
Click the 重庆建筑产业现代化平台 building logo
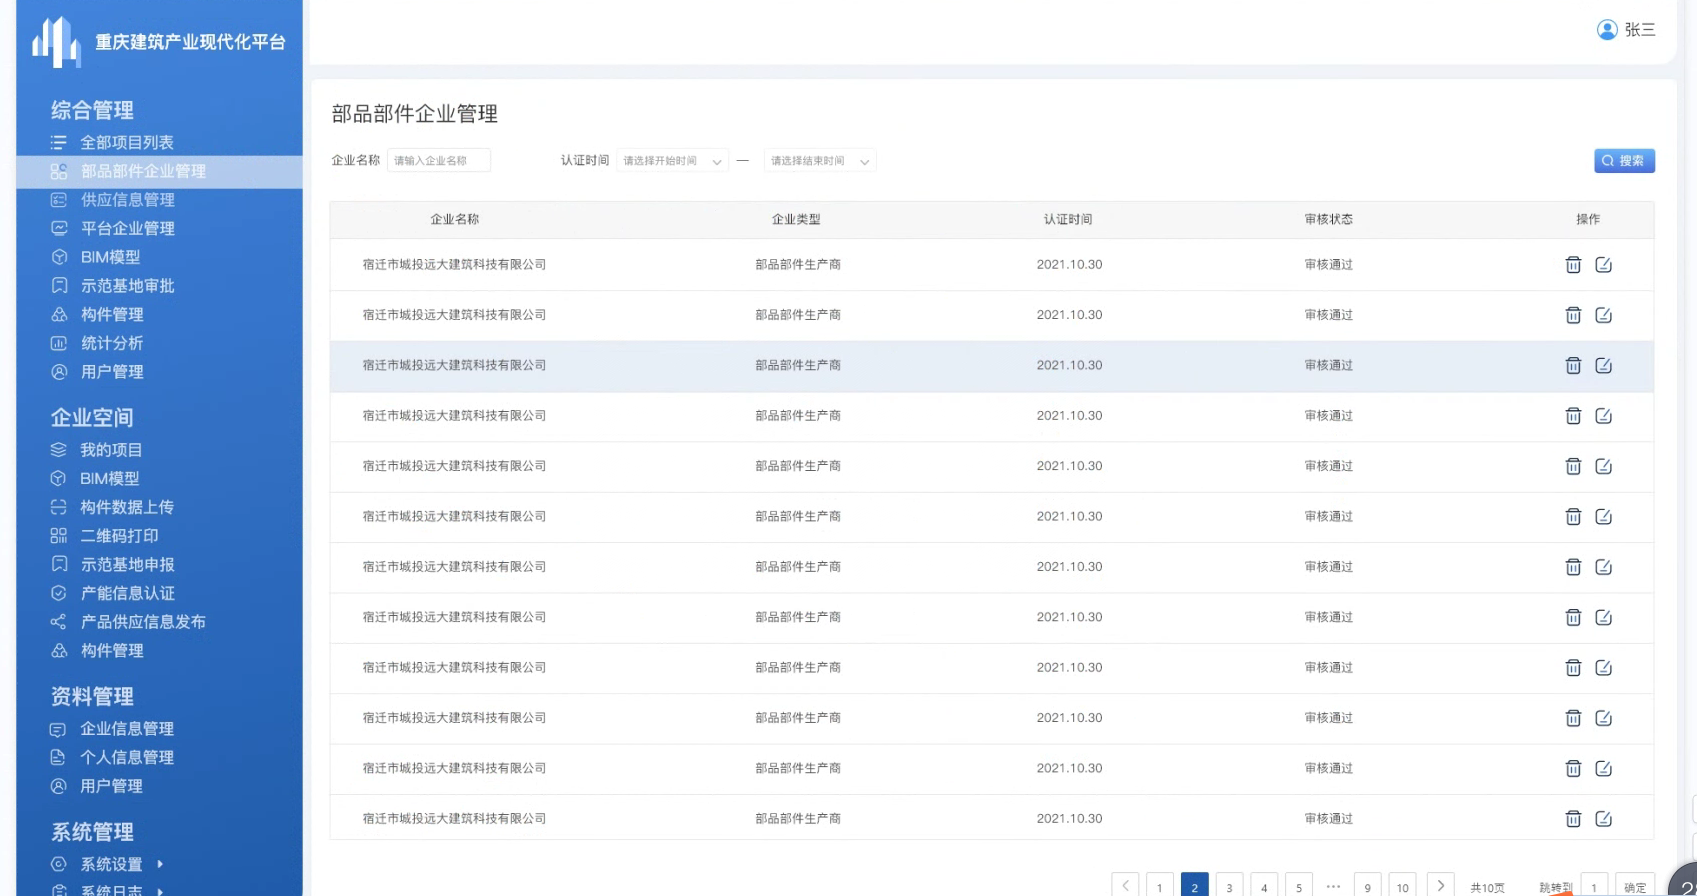pos(56,42)
